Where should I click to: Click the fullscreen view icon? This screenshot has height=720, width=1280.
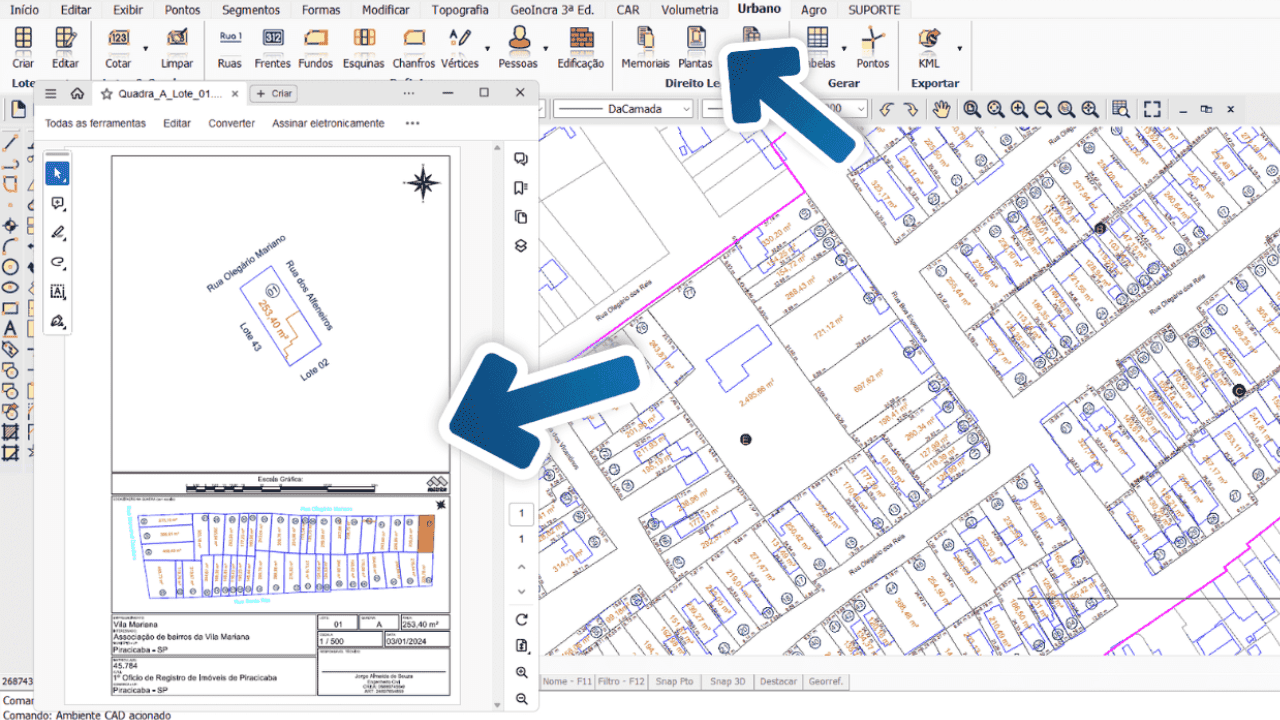pyautogui.click(x=1152, y=109)
